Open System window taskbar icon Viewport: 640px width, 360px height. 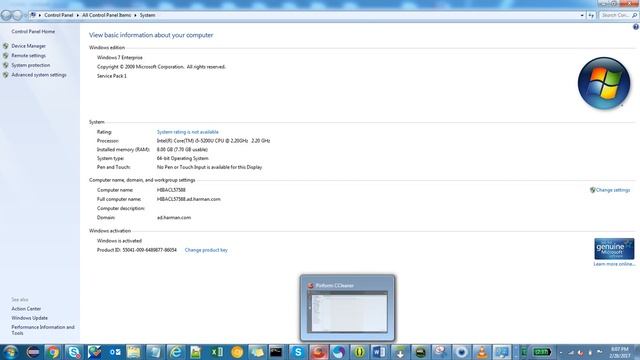click(502, 352)
